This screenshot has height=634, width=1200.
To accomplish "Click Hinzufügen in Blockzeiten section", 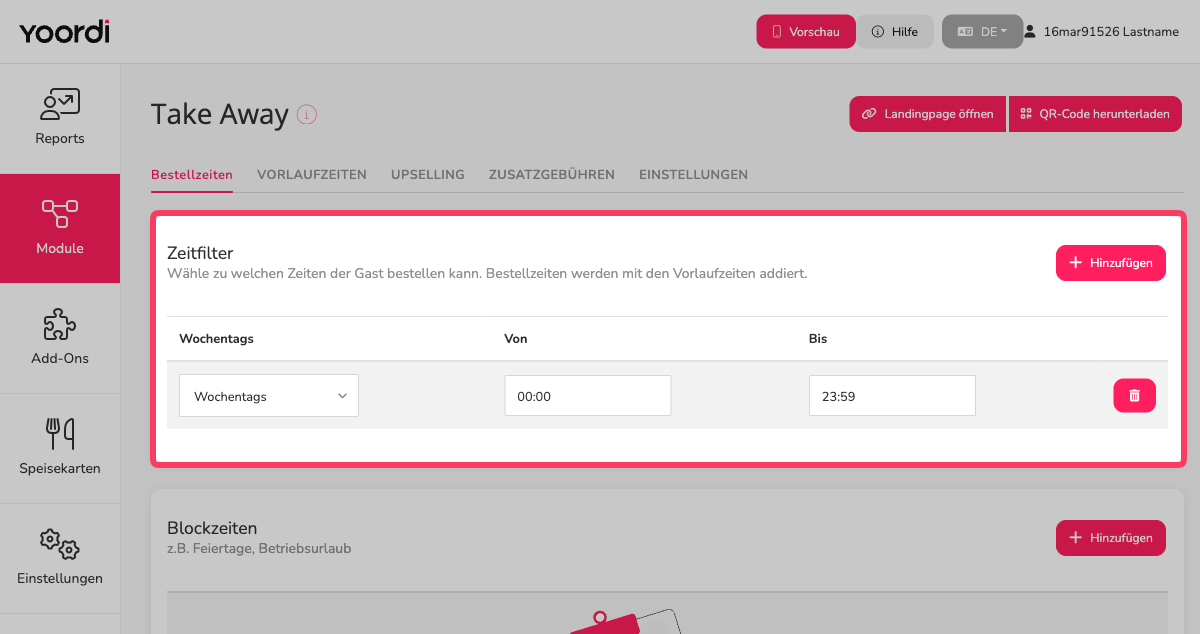I will pyautogui.click(x=1111, y=538).
